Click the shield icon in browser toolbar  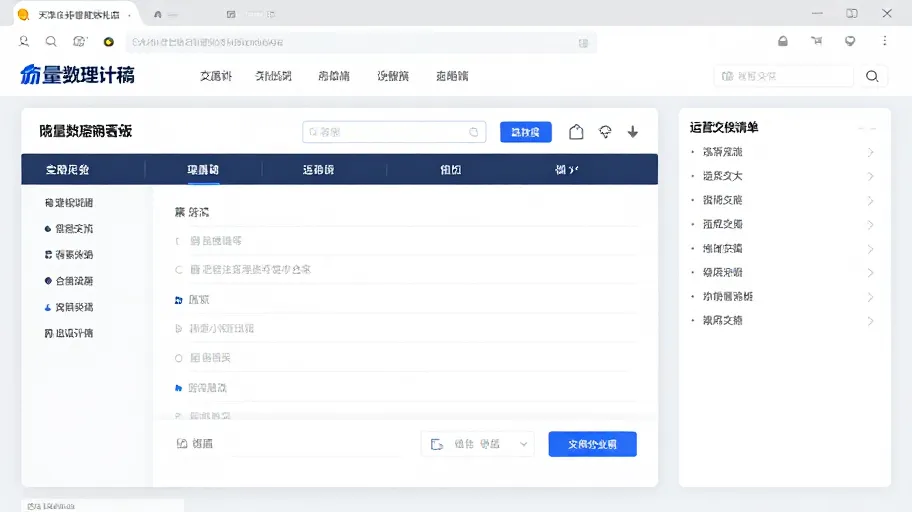pos(850,41)
